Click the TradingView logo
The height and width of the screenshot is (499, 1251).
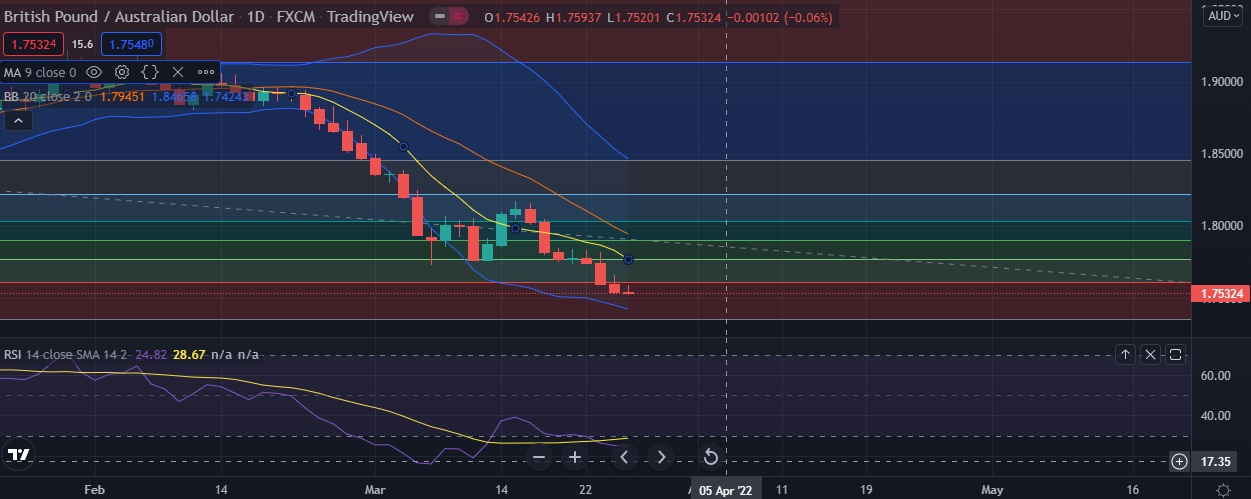click(19, 455)
